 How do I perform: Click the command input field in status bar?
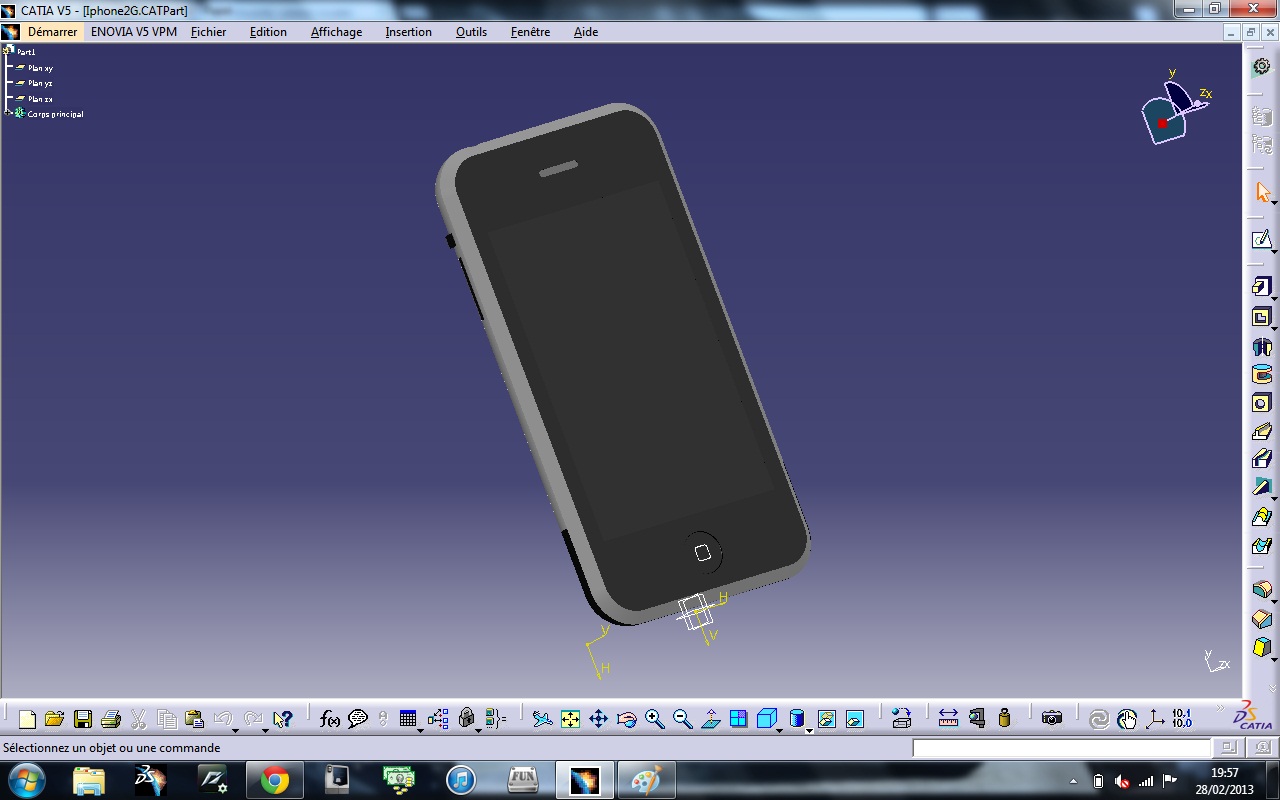[x=1061, y=748]
